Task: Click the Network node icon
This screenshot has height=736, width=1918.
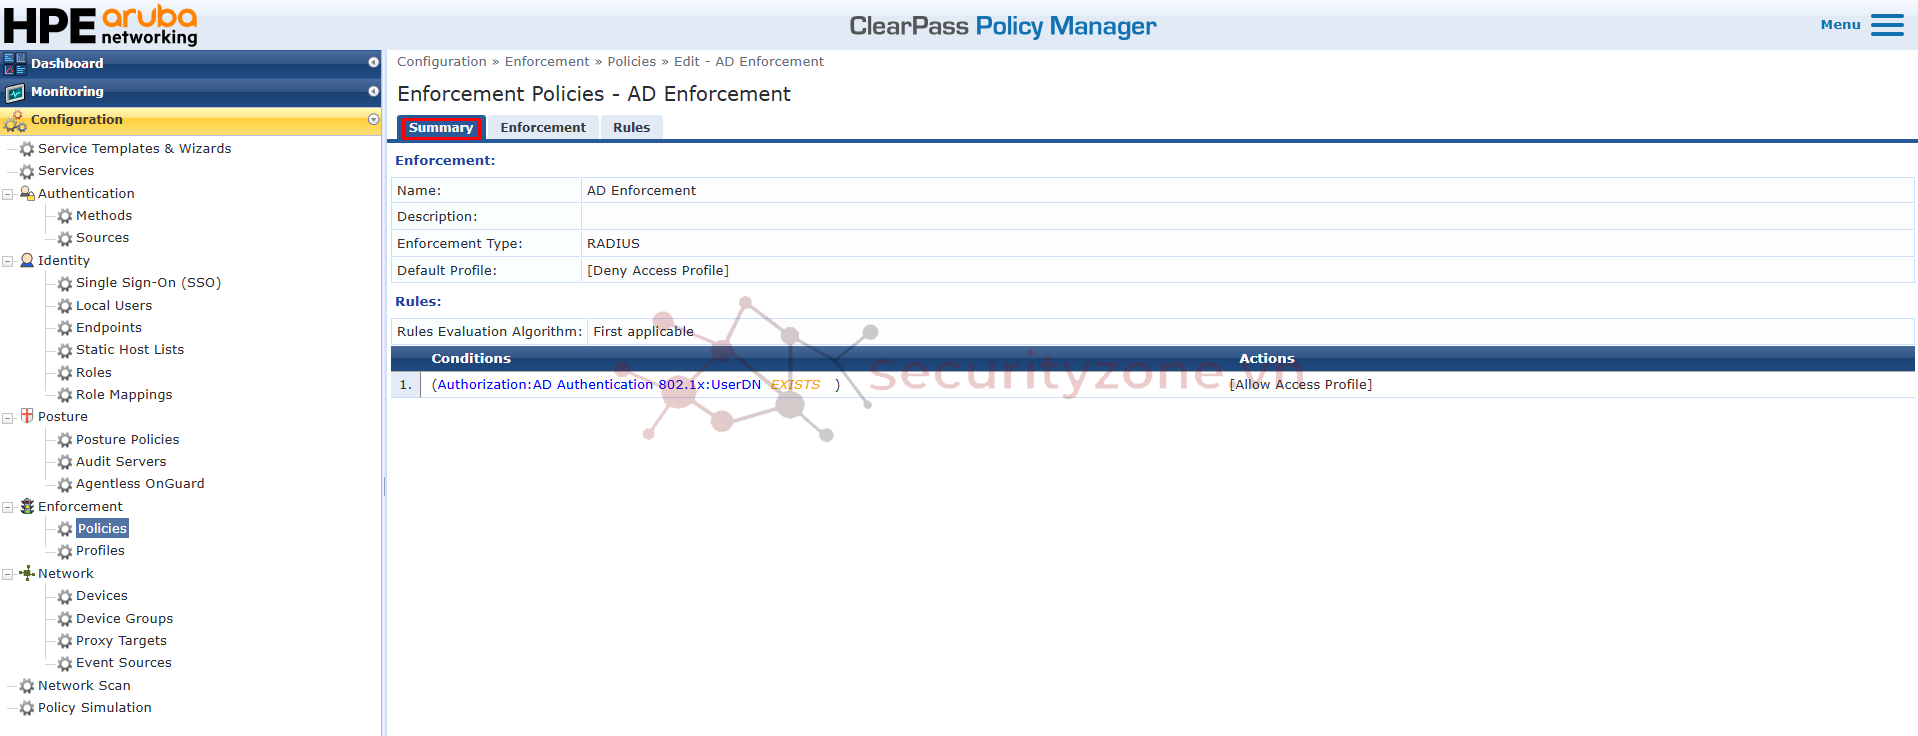Action: click(x=27, y=573)
